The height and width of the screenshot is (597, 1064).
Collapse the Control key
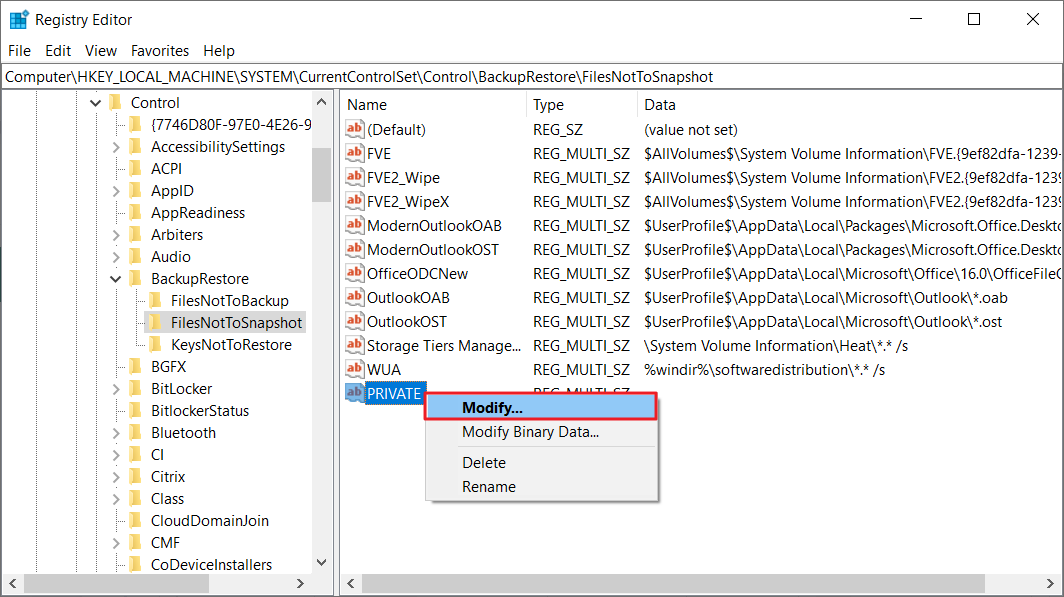pos(94,102)
